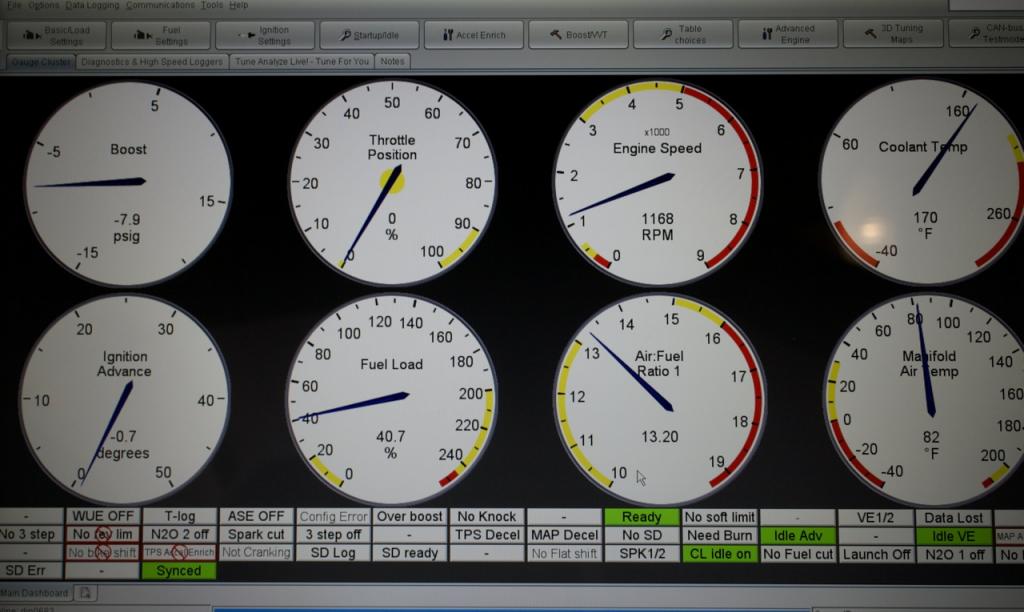Click the green Ready indicator
Screen dimensions: 1024x612
pos(641,517)
